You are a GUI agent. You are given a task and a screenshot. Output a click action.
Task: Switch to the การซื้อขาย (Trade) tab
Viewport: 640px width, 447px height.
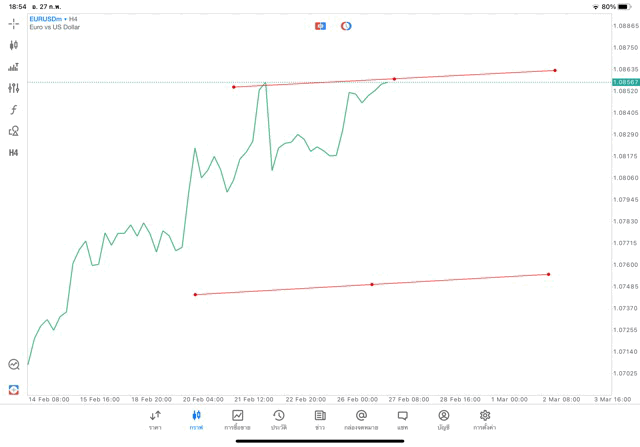click(238, 420)
